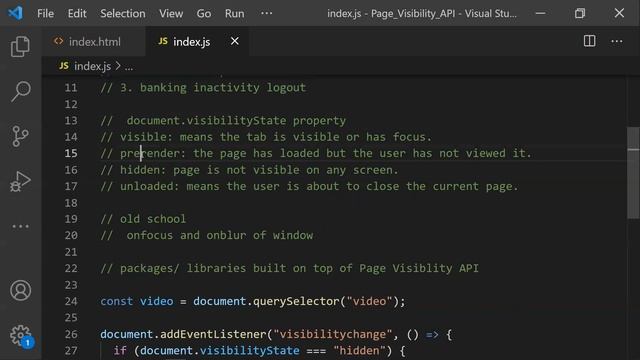Click the VS Code logo icon
Image resolution: width=640 pixels, height=360 pixels.
15,13
